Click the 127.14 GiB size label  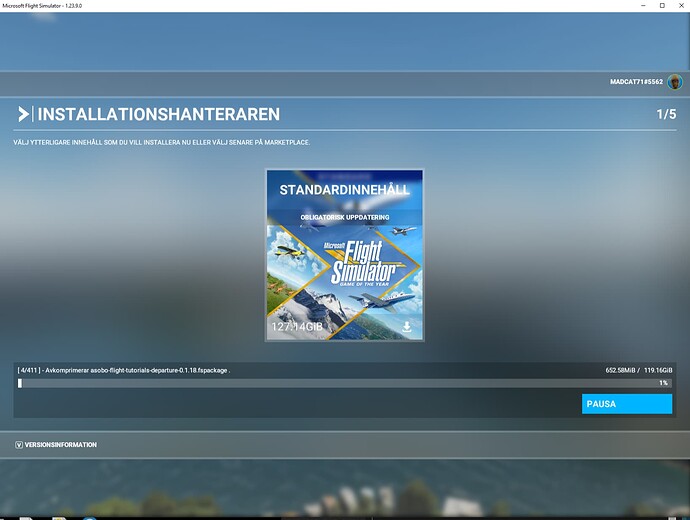point(297,327)
